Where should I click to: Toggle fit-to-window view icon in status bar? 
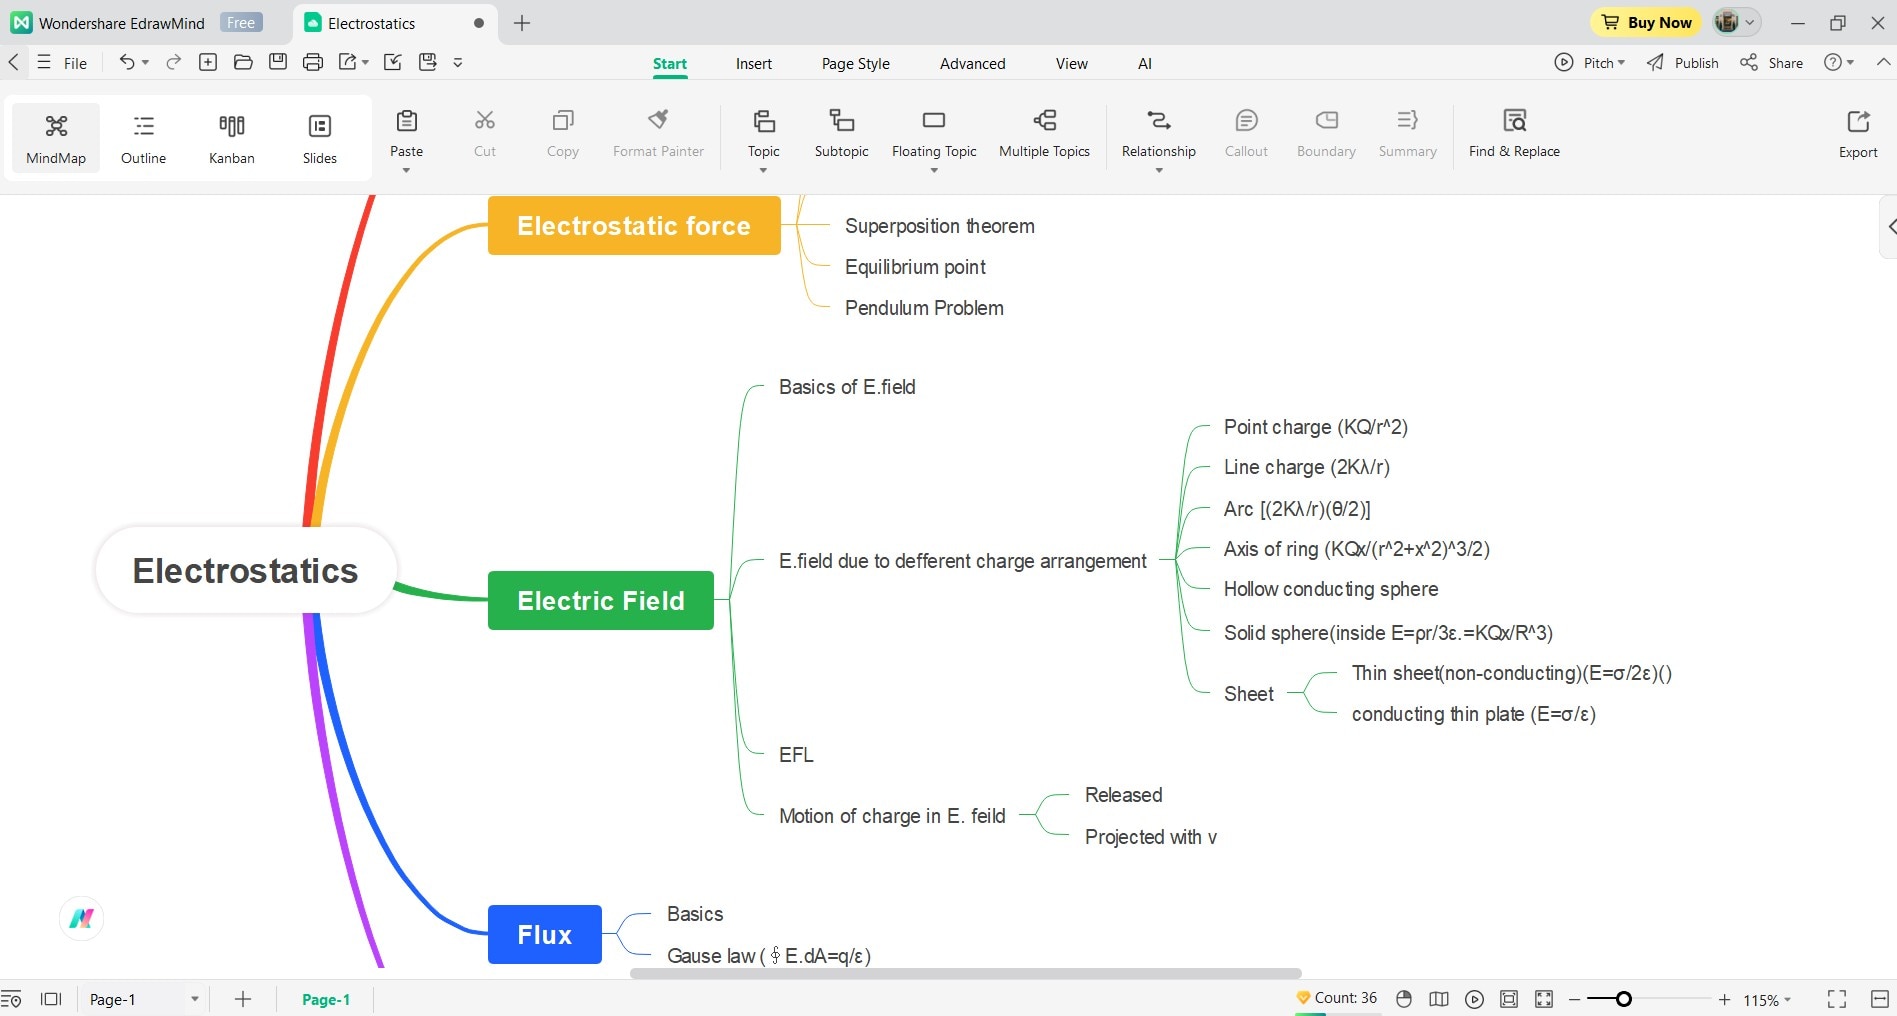pyautogui.click(x=1509, y=999)
